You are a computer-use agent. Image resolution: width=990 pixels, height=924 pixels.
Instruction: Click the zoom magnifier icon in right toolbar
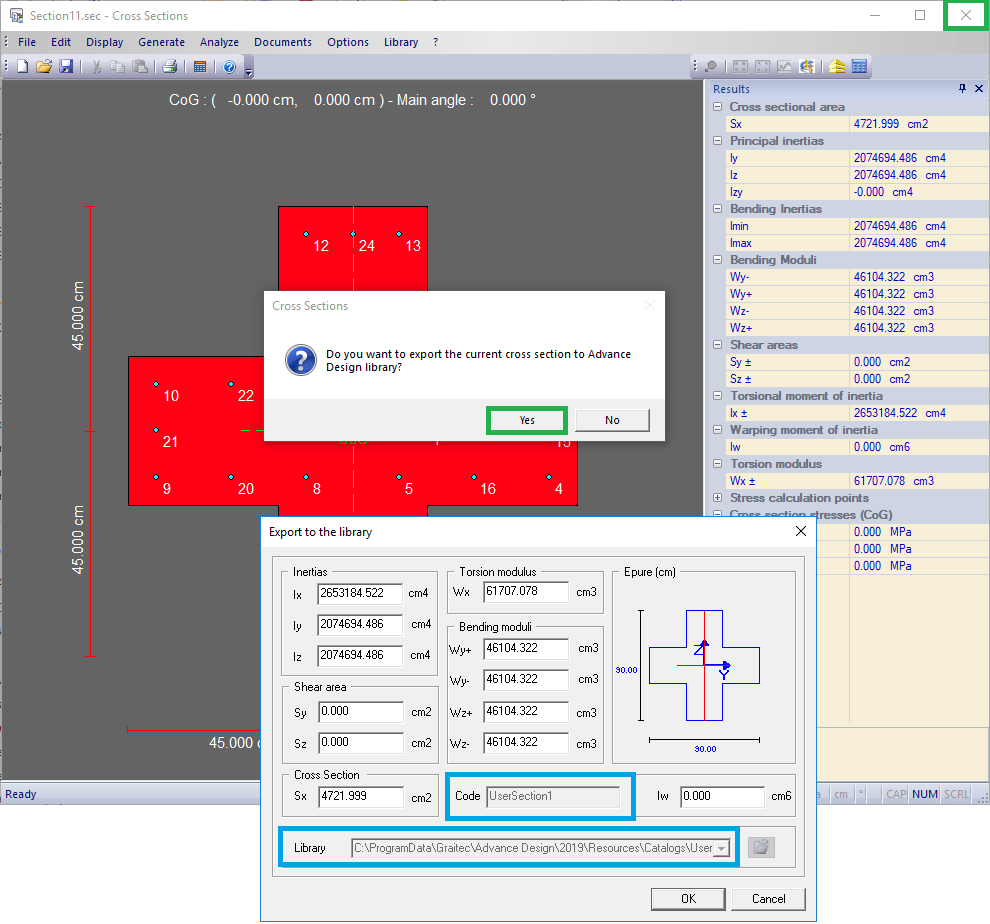coord(711,67)
